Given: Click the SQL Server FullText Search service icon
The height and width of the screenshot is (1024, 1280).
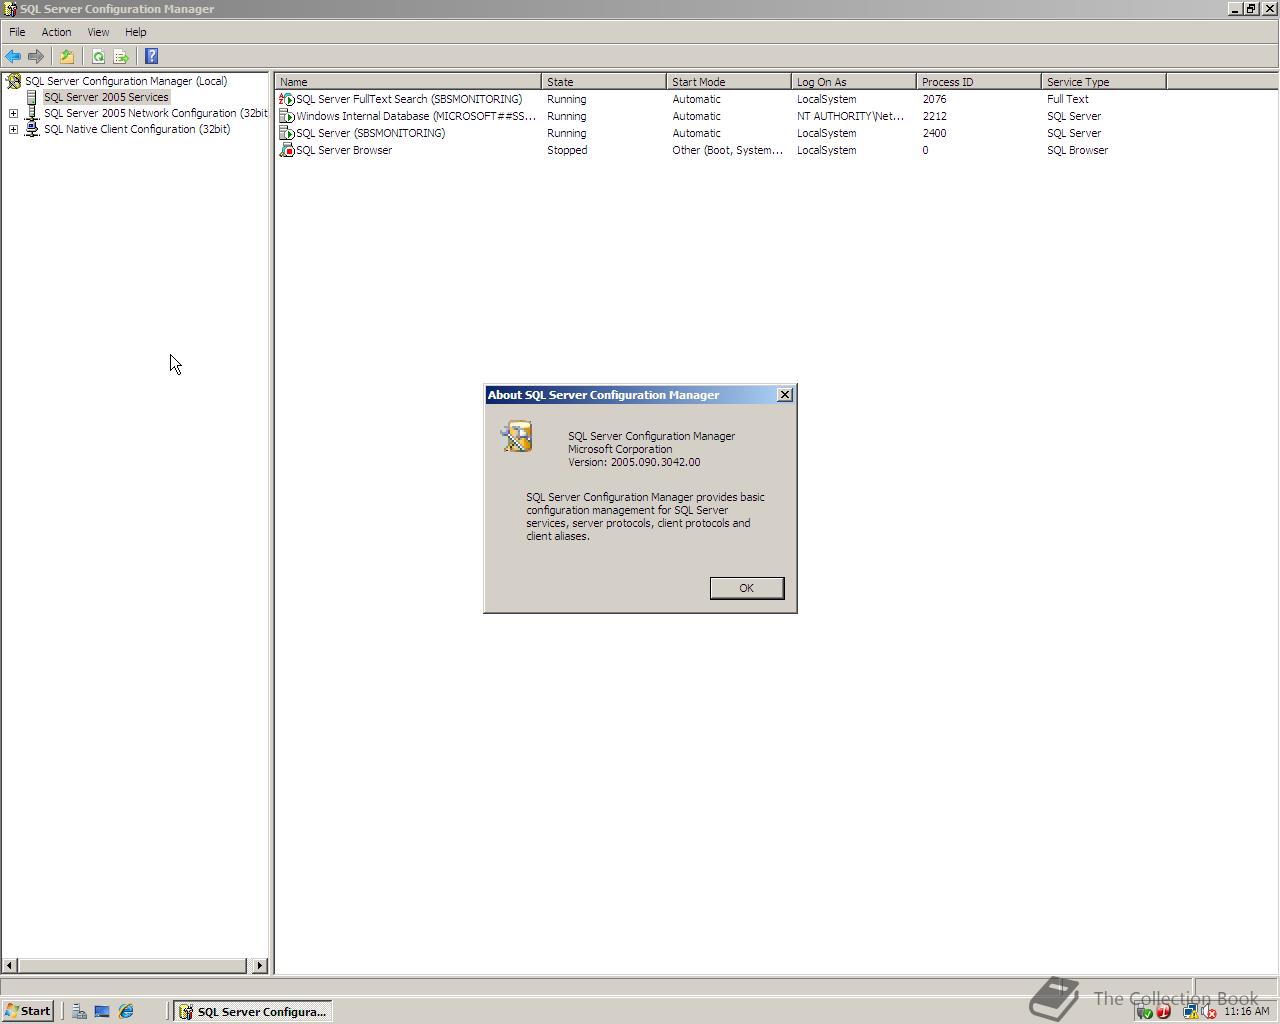Looking at the screenshot, I should (x=287, y=99).
